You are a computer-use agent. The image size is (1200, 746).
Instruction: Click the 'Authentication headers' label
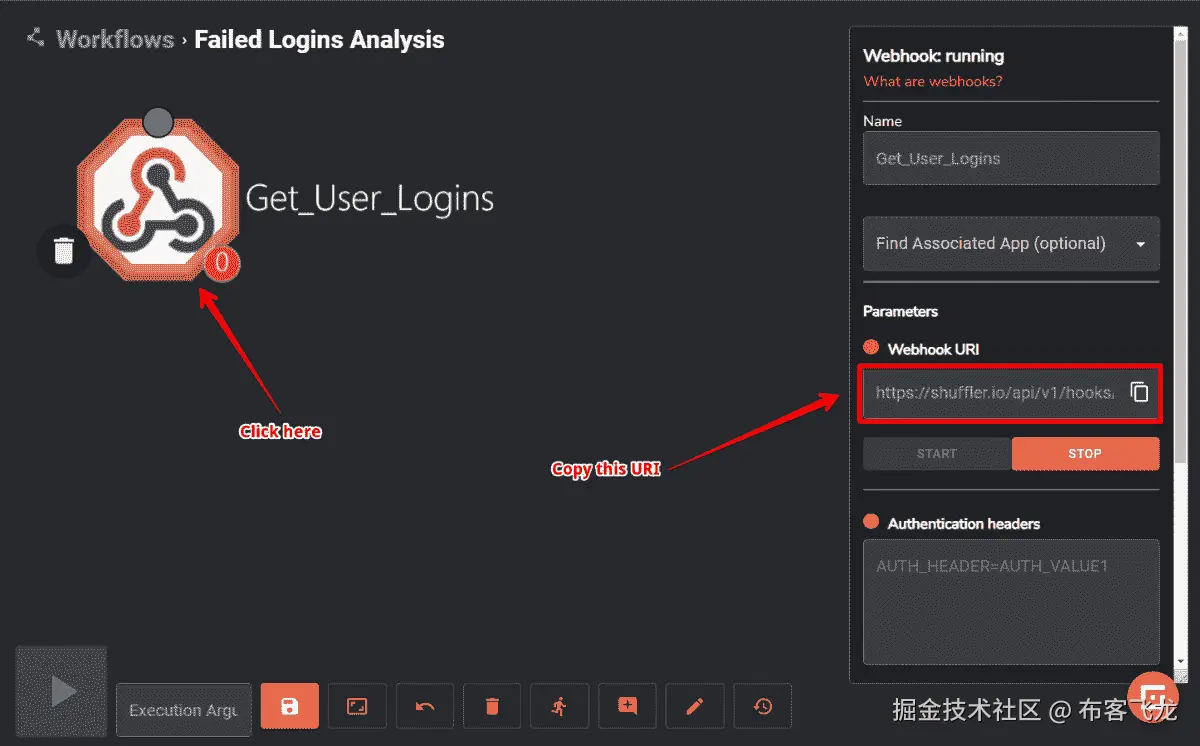coord(963,523)
